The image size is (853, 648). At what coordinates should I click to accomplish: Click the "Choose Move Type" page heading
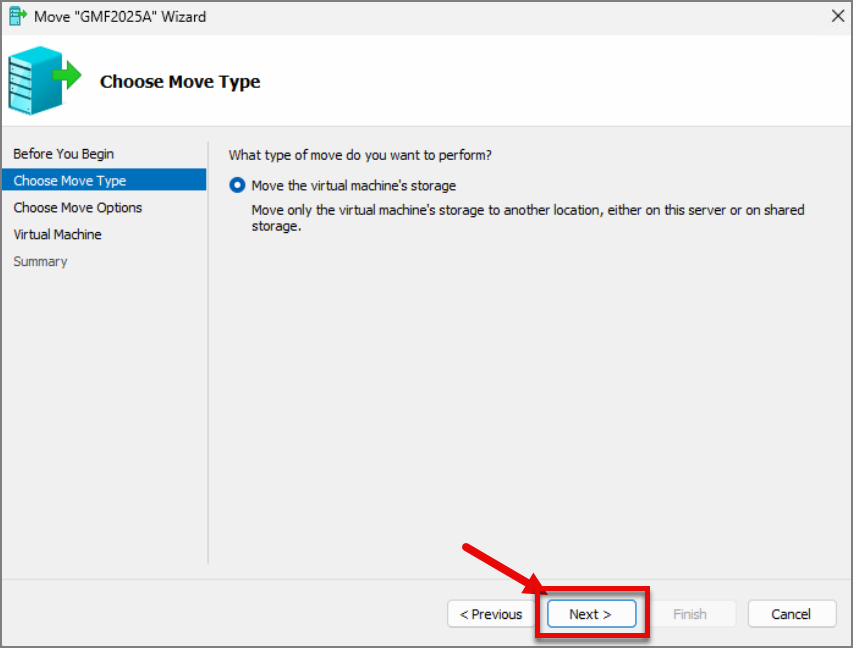point(180,82)
